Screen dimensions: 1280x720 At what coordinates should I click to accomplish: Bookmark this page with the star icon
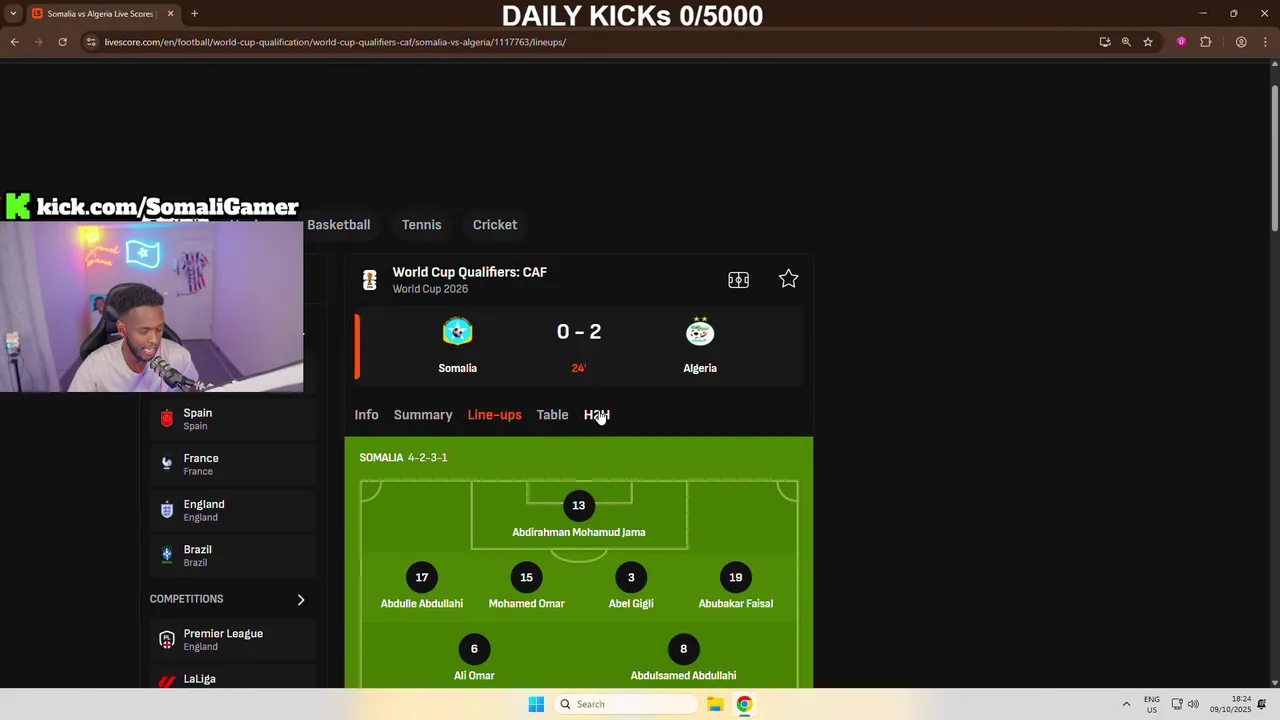click(x=1148, y=42)
